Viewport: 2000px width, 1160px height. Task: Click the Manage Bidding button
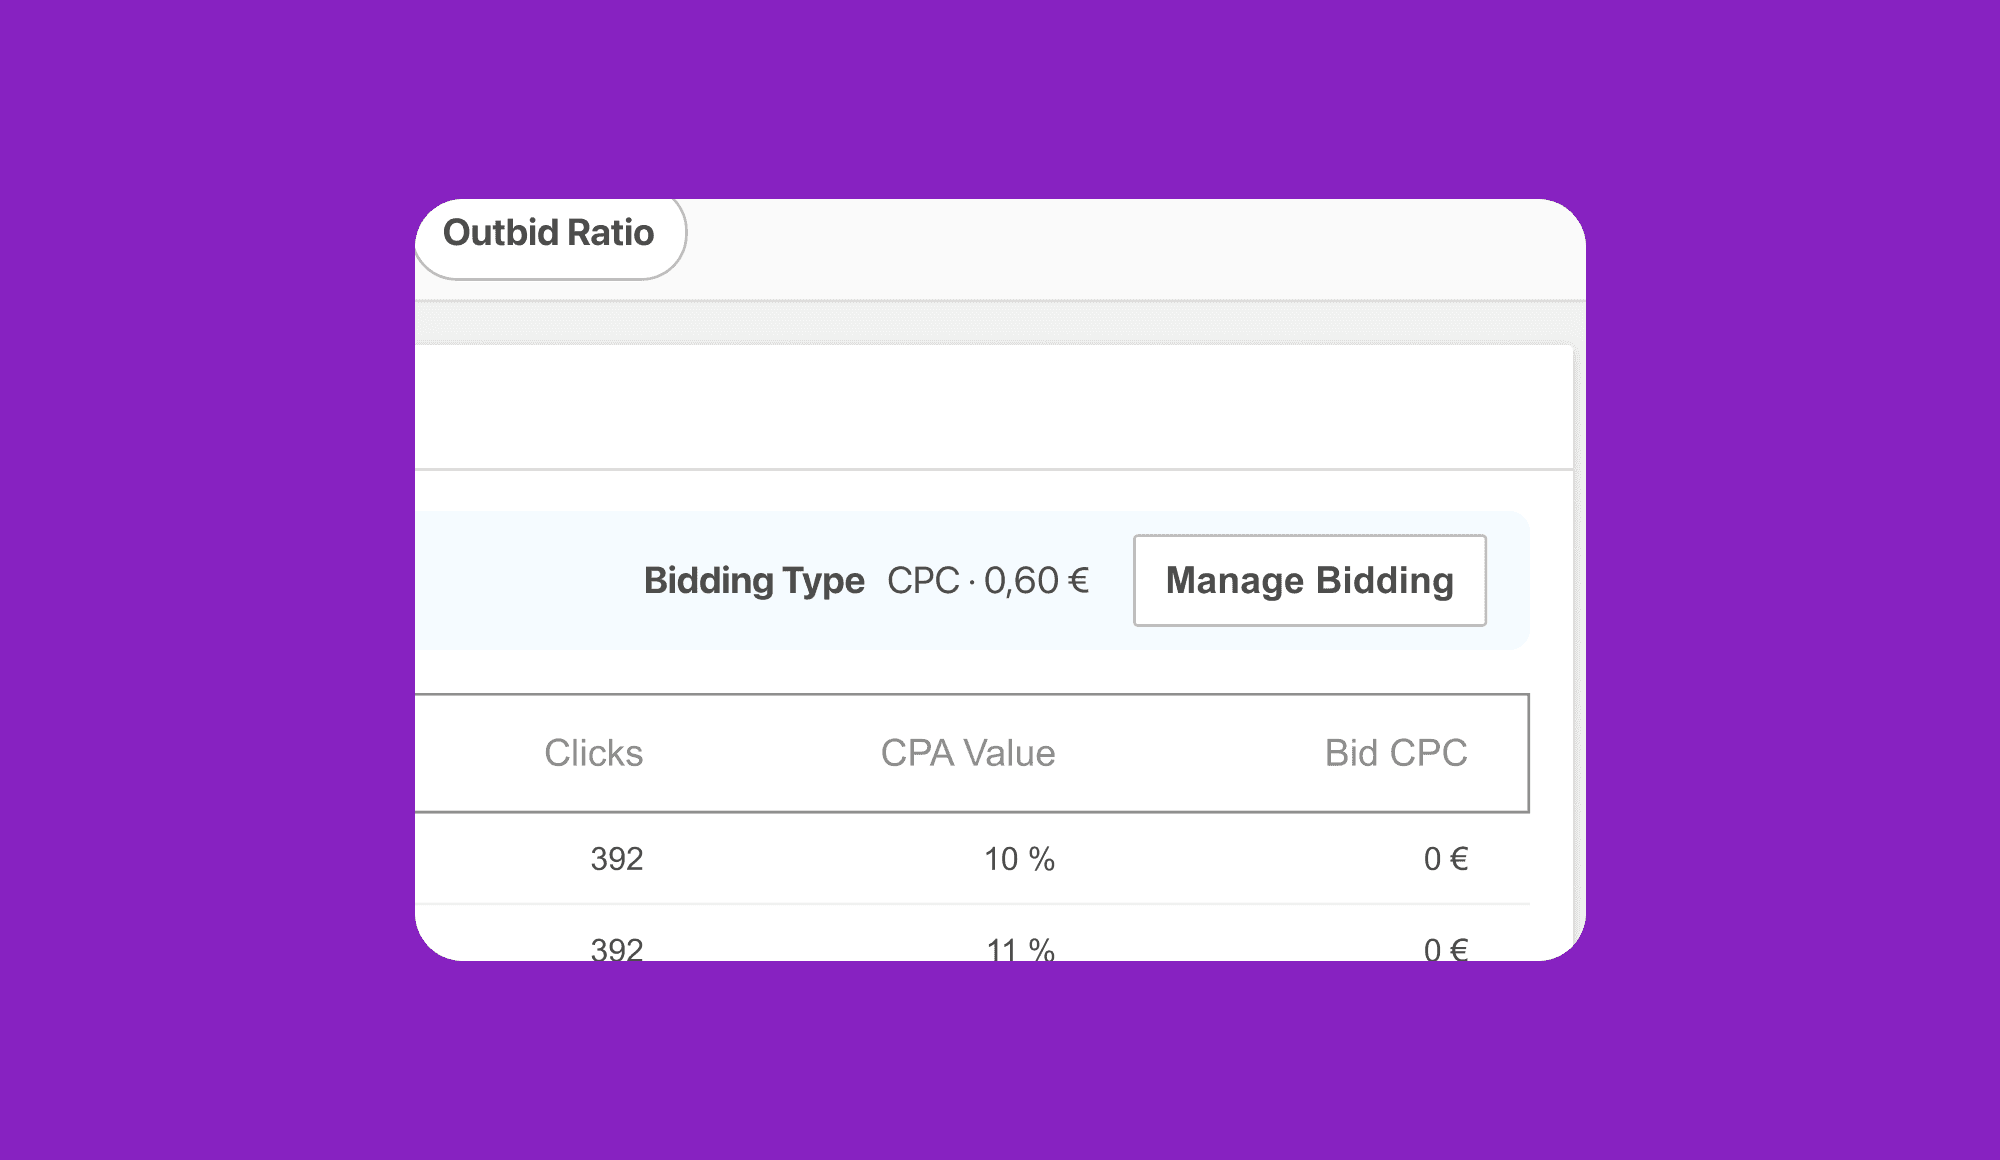[x=1309, y=581]
